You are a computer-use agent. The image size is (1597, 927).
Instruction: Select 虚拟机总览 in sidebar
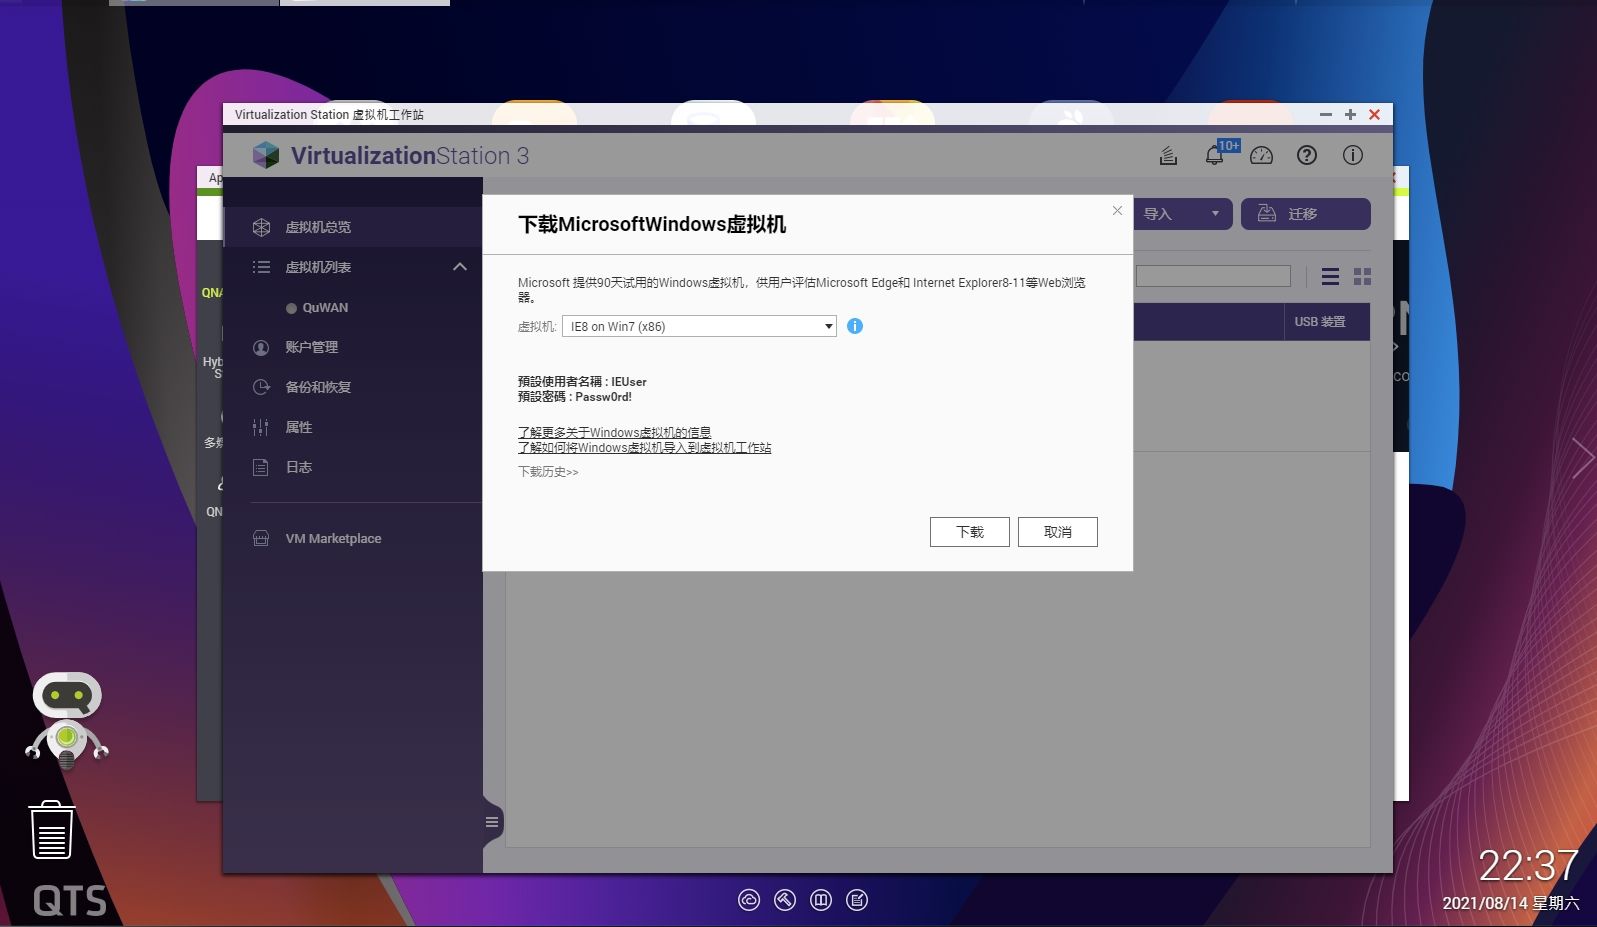click(352, 227)
